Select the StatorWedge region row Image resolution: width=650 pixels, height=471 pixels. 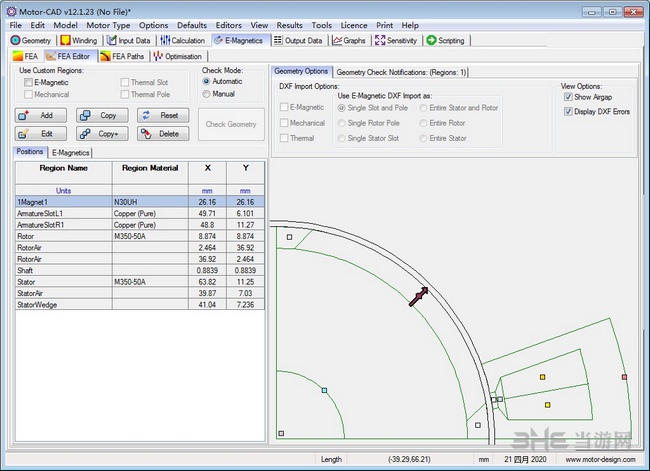(x=140, y=305)
